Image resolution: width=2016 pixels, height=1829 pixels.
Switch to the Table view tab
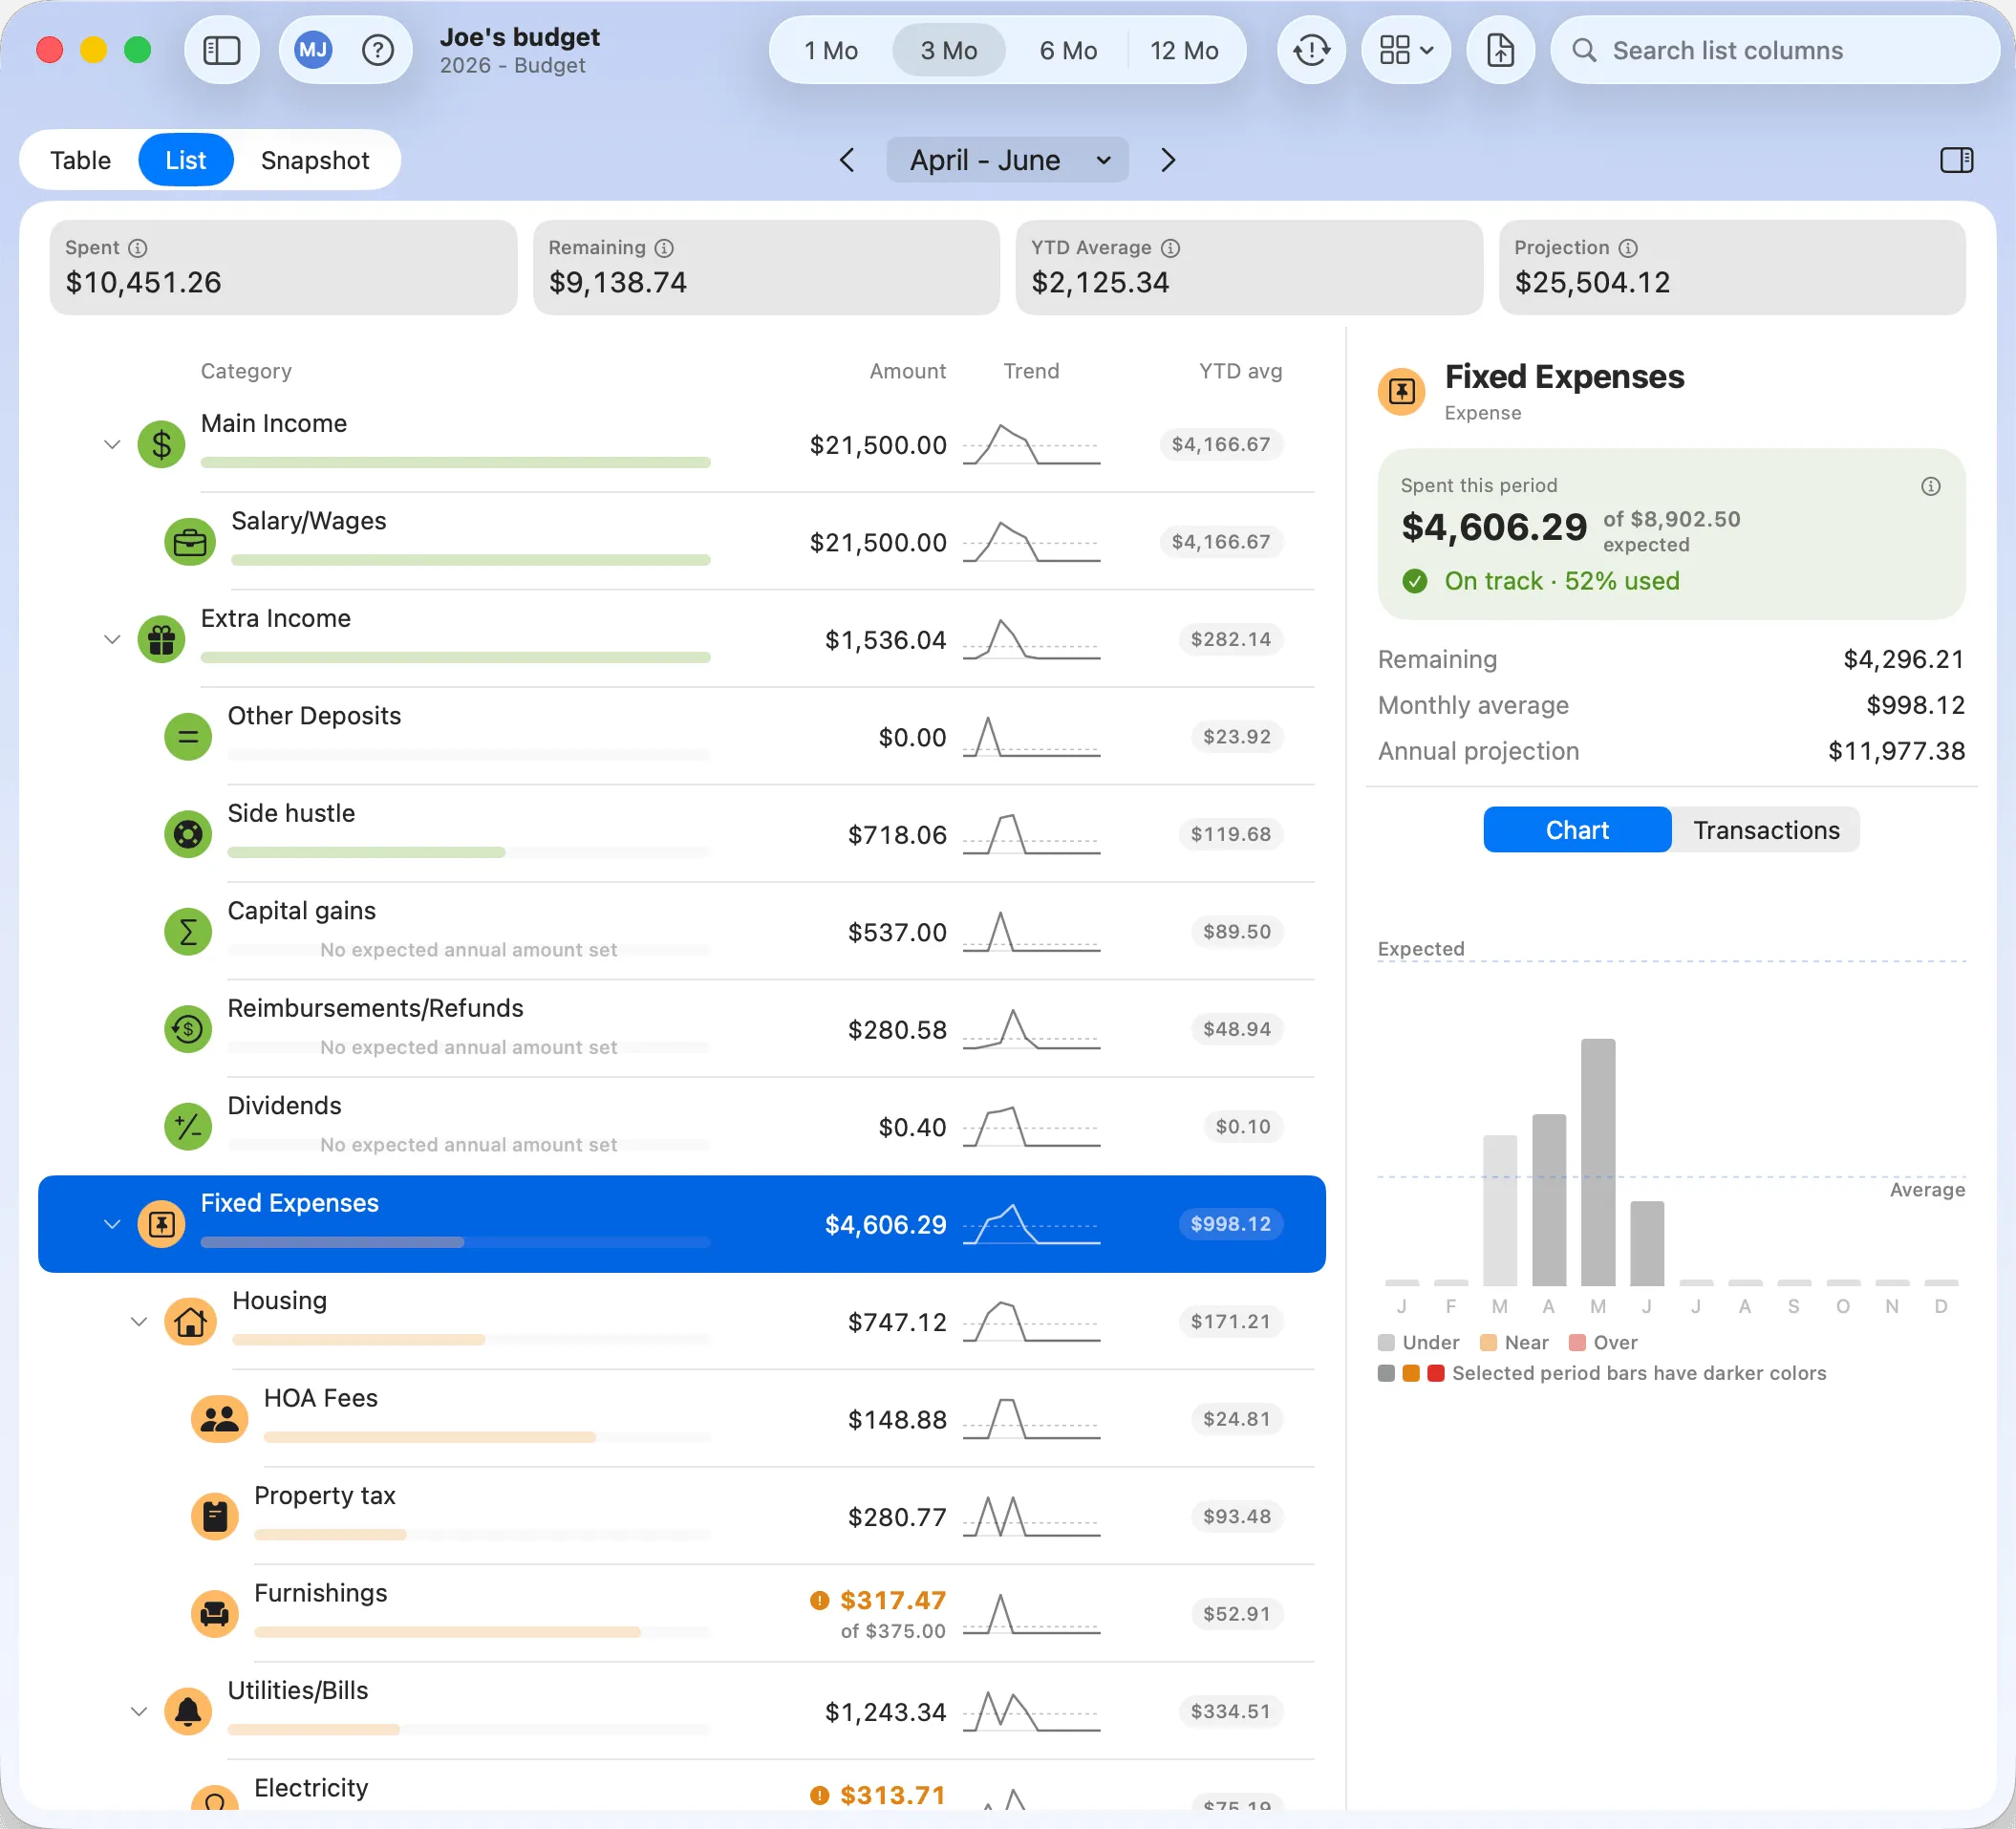(81, 160)
